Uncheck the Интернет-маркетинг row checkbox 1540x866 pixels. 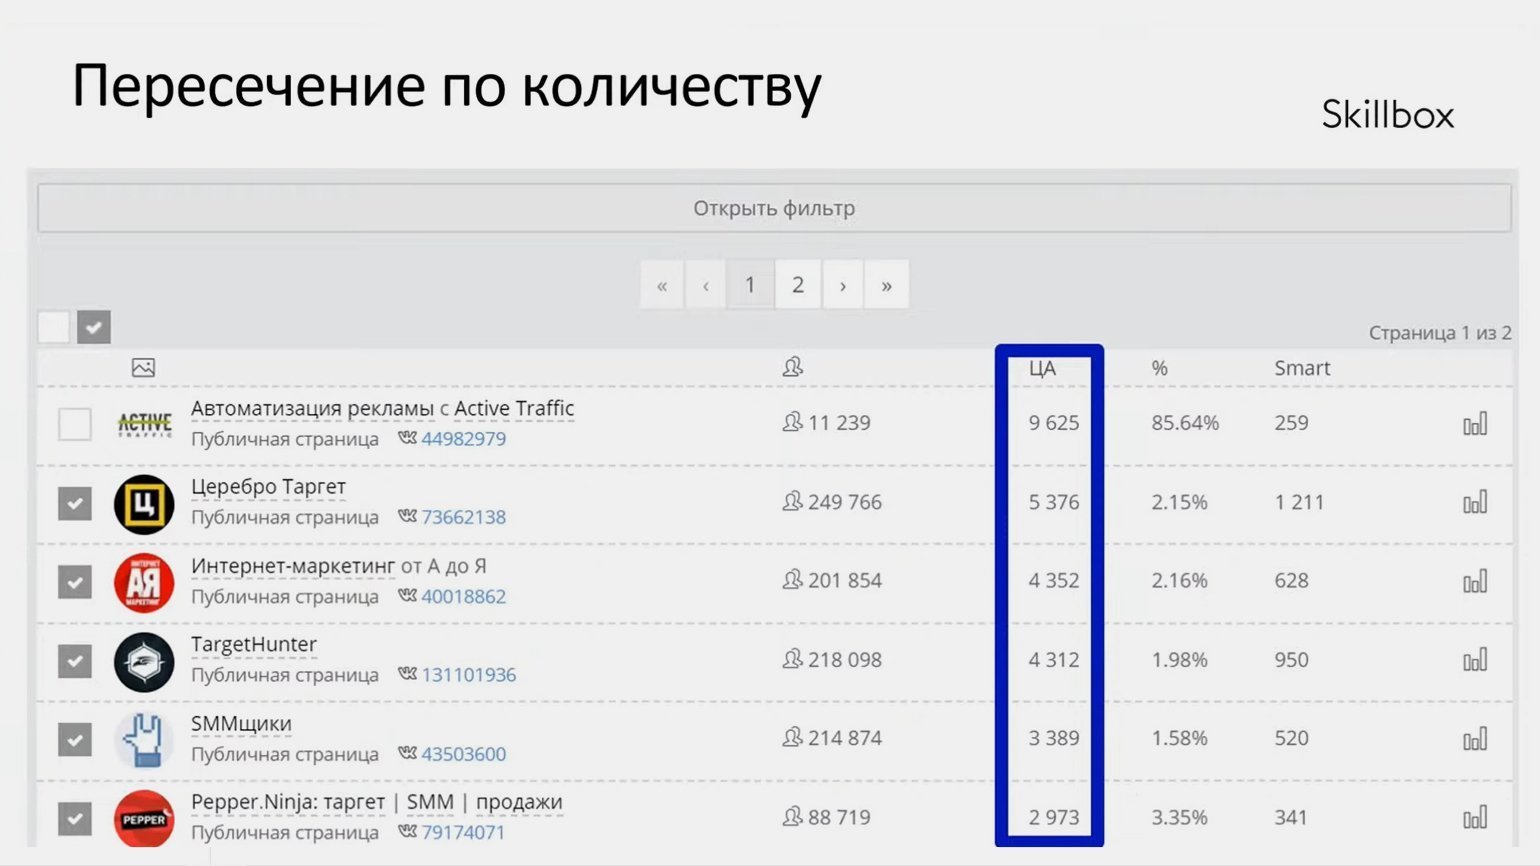coord(75,582)
